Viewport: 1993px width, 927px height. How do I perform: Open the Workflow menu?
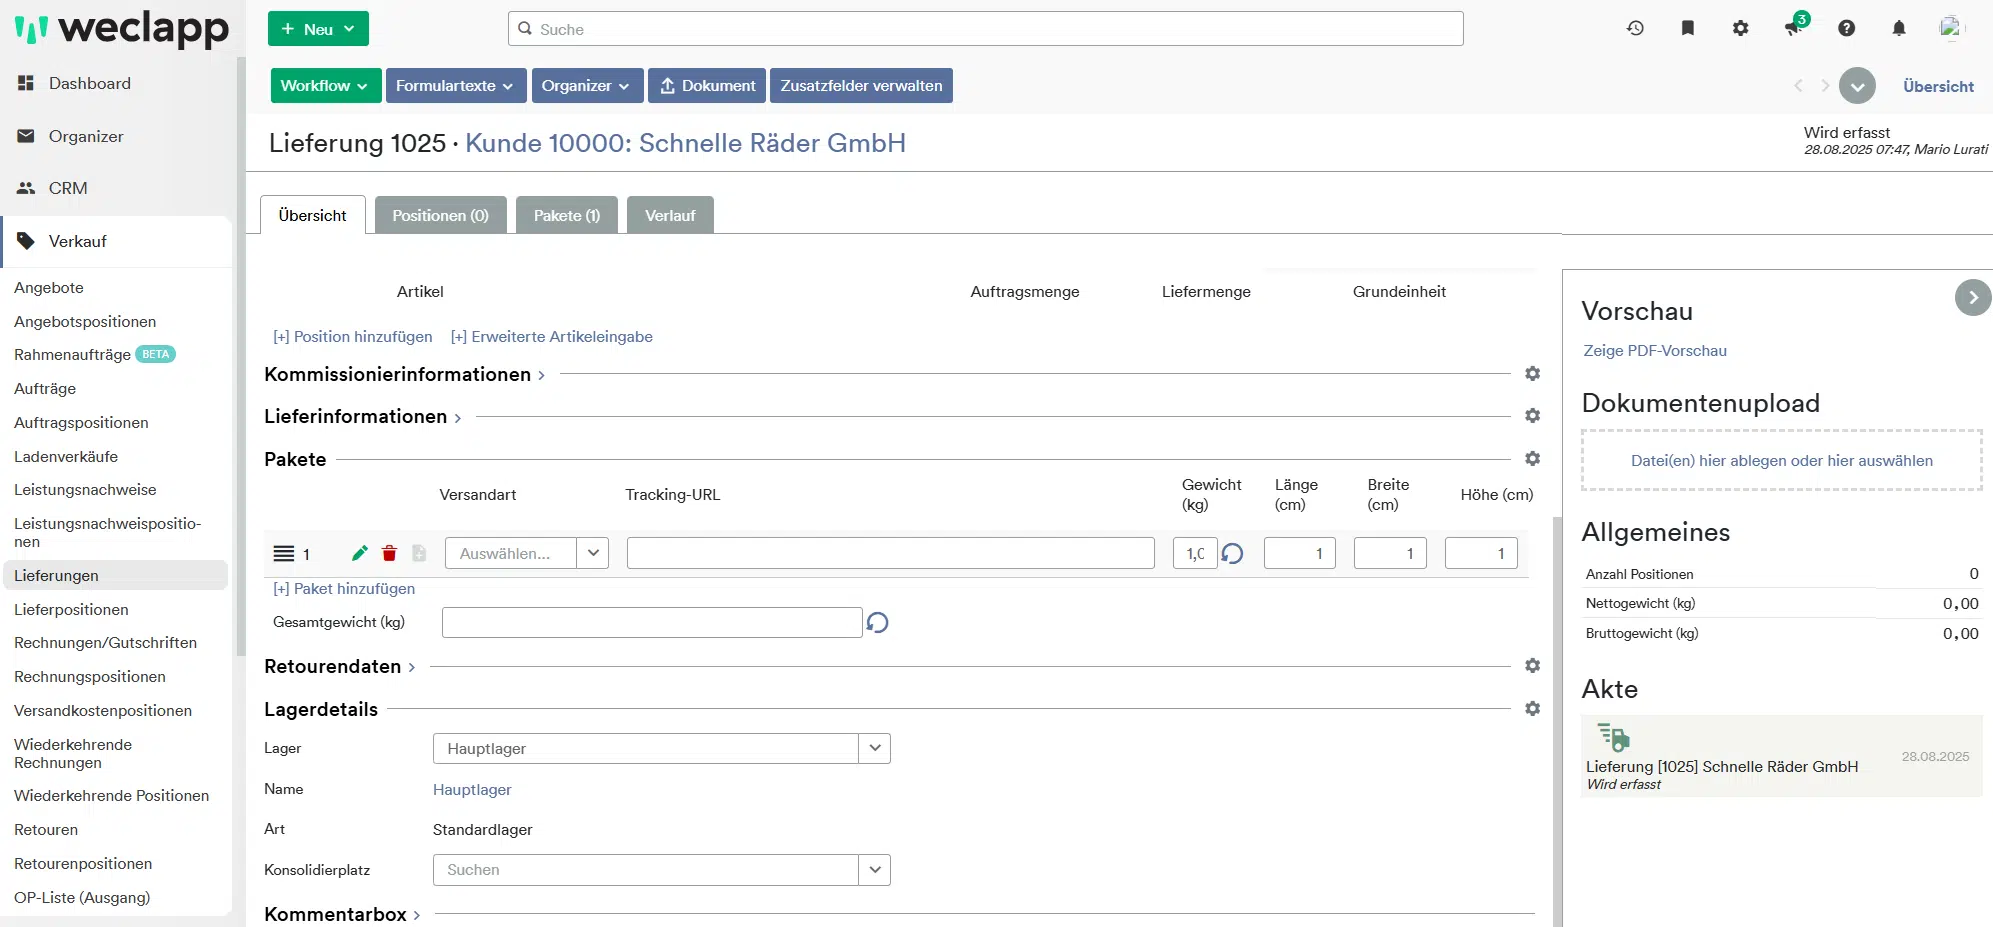(x=325, y=86)
